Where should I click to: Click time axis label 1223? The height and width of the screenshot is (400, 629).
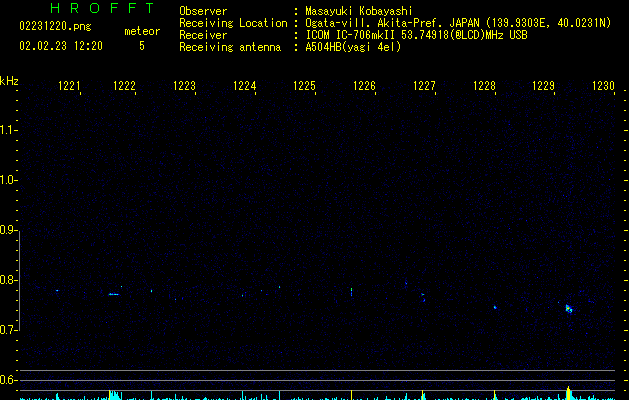184,85
